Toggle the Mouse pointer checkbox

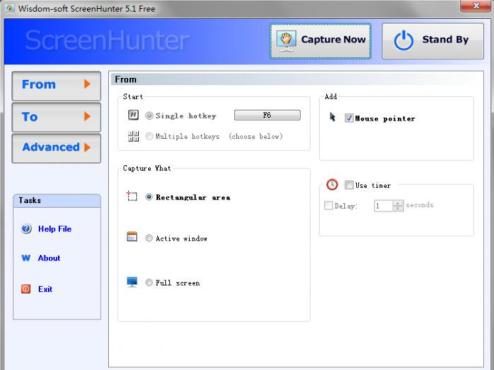(349, 118)
